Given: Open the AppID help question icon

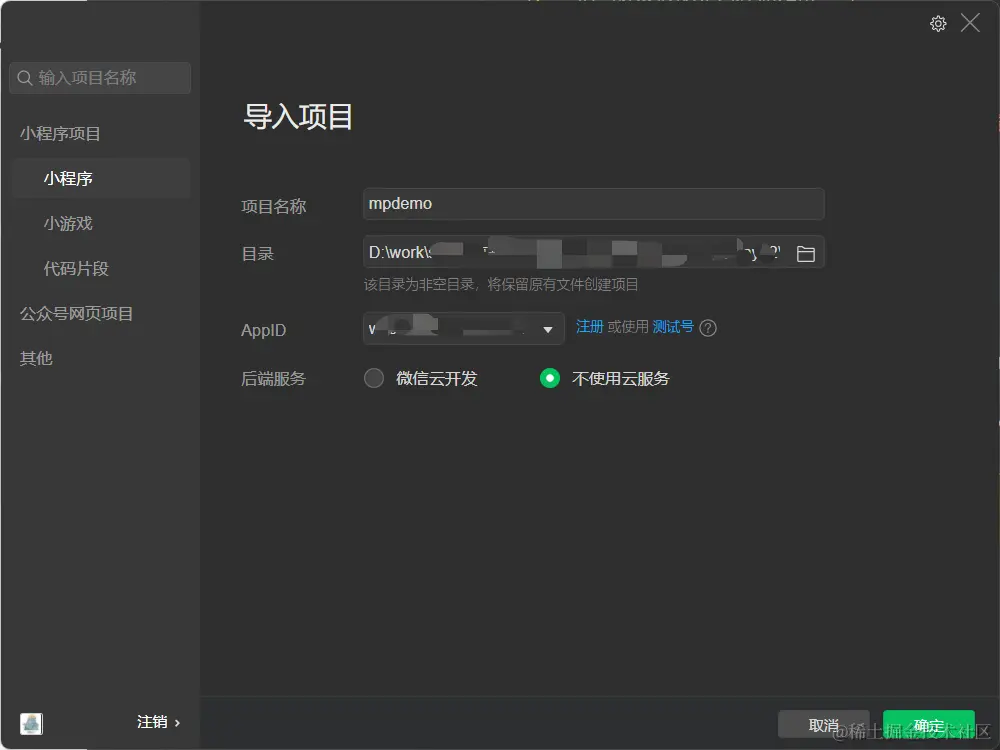Looking at the screenshot, I should click(x=708, y=328).
